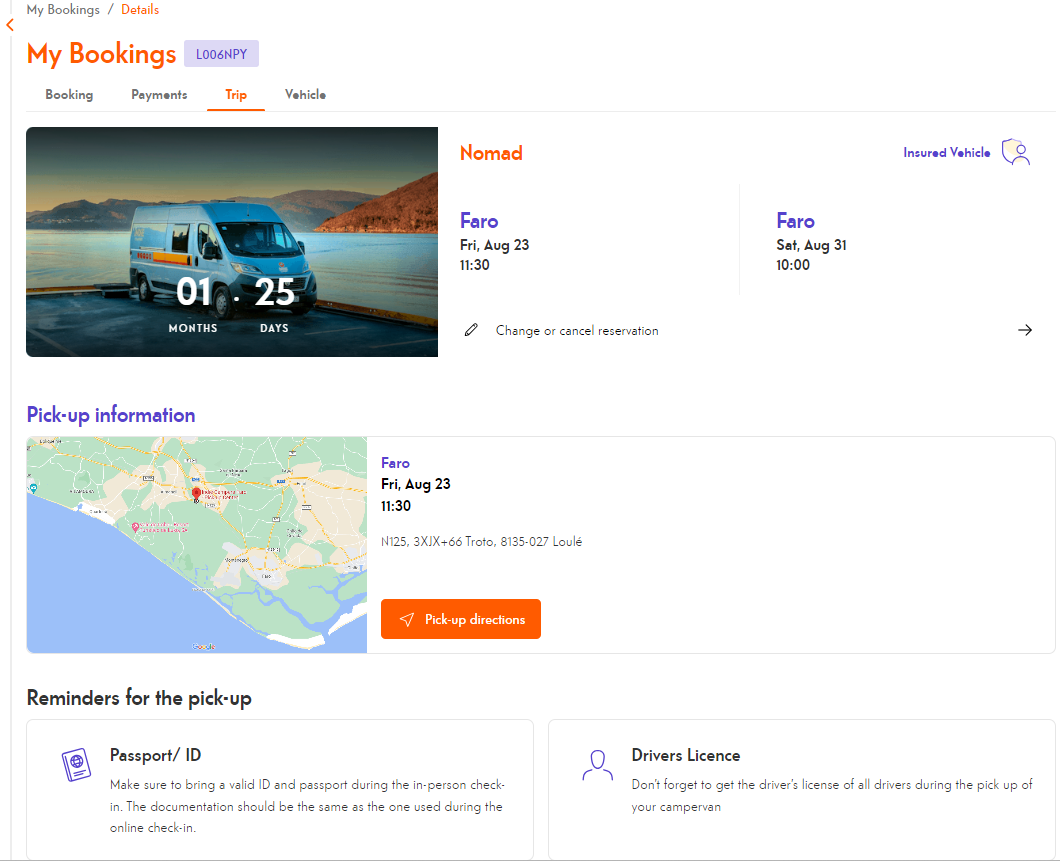This screenshot has width=1060, height=861.
Task: Switch to the Payments tab
Action: pos(159,95)
